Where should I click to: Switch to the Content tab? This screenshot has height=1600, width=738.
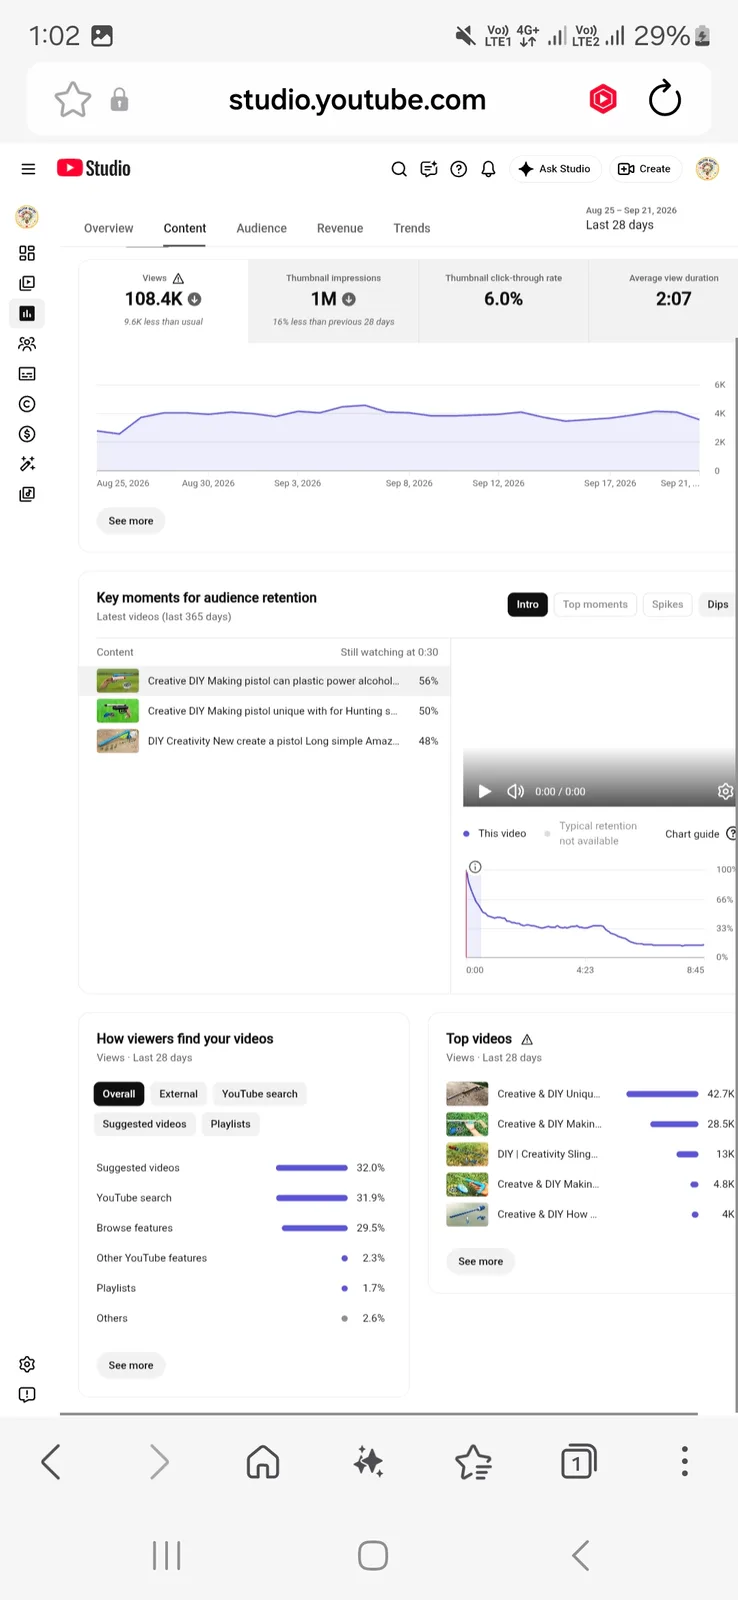[x=185, y=228]
